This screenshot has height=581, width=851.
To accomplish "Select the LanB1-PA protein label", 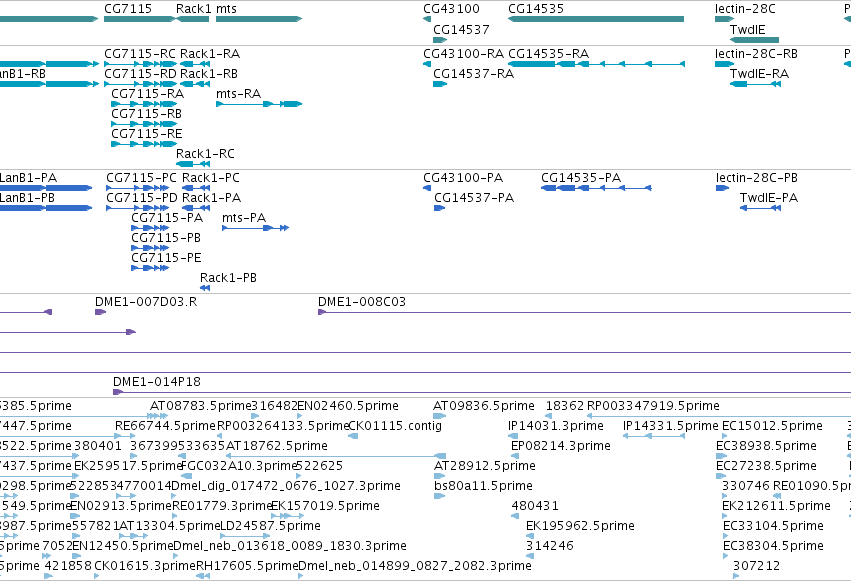I will click(28, 177).
